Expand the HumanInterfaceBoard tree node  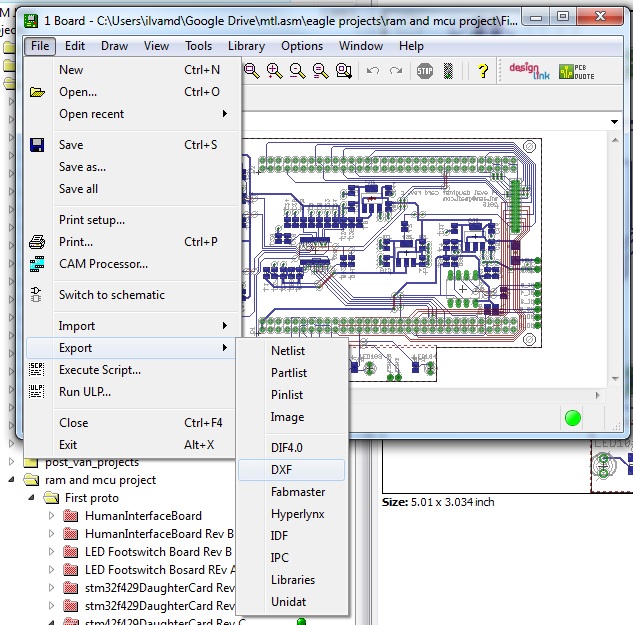click(x=52, y=516)
